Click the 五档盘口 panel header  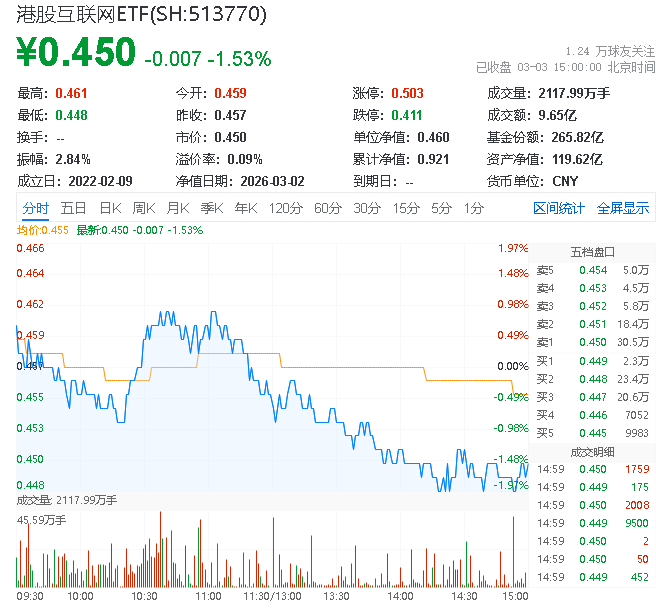592,251
